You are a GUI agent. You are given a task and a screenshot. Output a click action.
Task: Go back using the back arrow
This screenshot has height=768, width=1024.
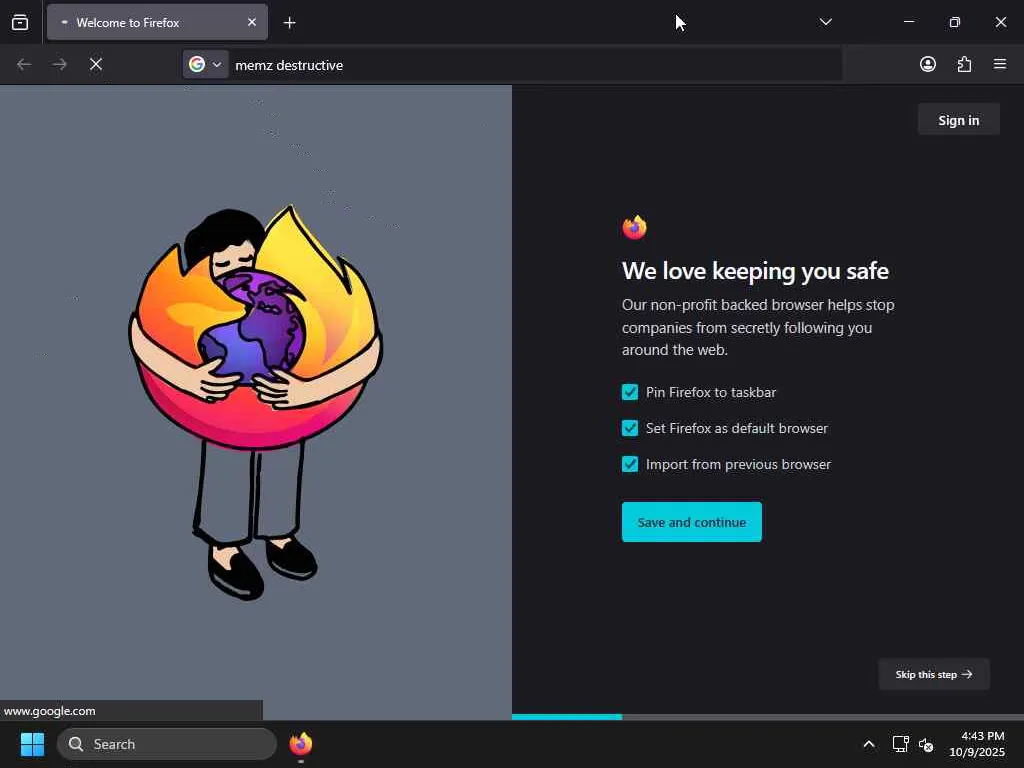click(x=24, y=64)
